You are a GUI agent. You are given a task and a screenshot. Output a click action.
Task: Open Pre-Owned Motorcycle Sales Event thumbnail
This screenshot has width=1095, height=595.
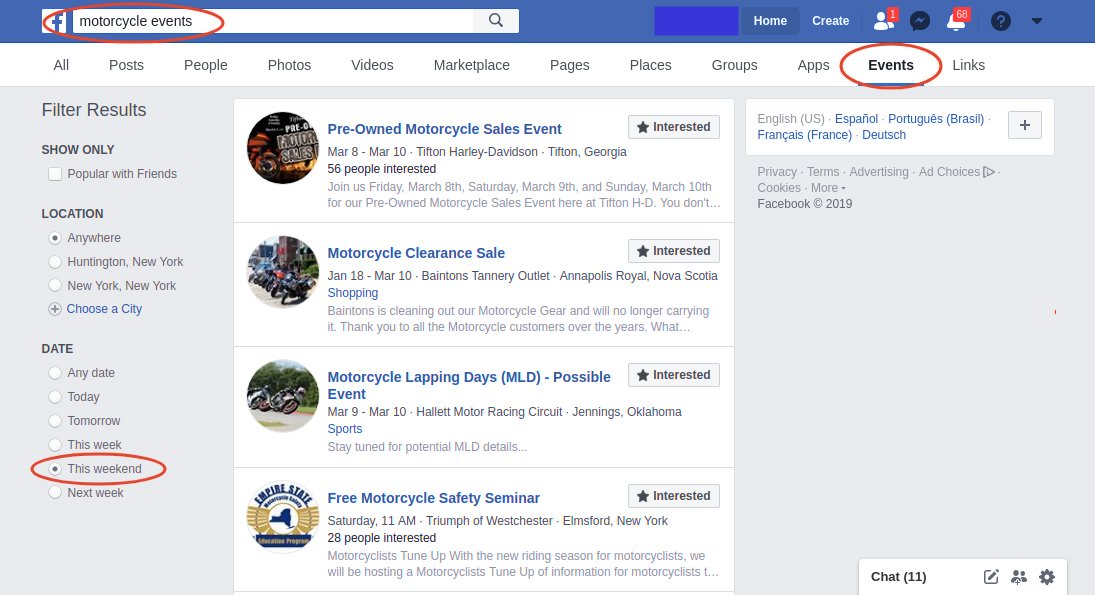point(283,148)
